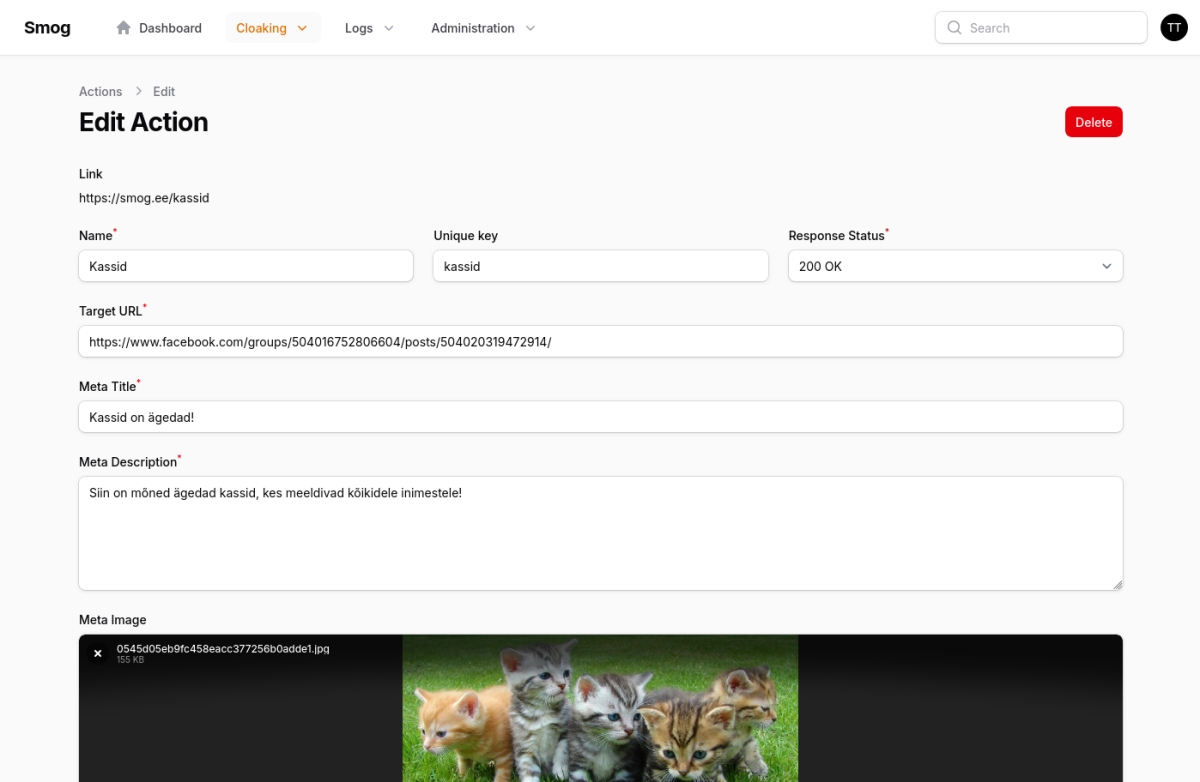
Task: Select the Target URL text box
Action: [x=600, y=341]
